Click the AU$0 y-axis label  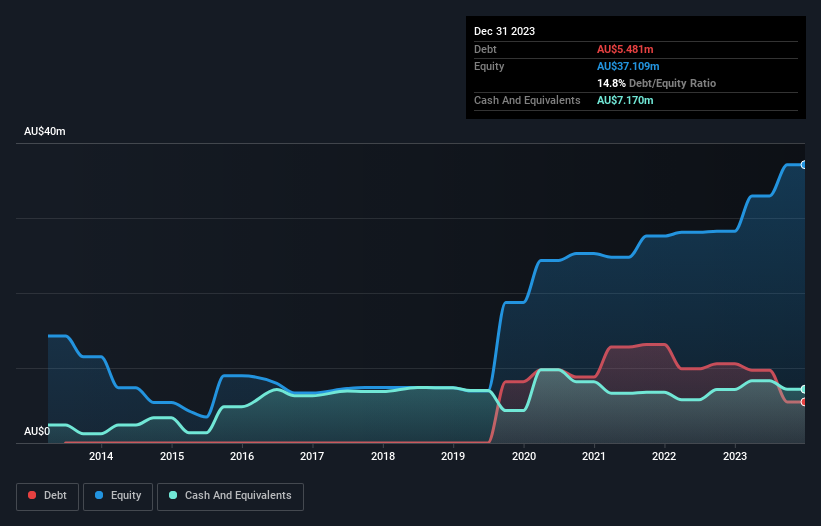(x=37, y=431)
